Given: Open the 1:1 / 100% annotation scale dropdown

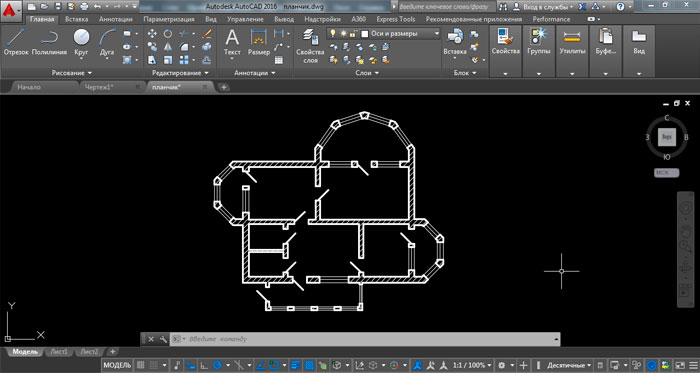Looking at the screenshot, I should click(472, 365).
